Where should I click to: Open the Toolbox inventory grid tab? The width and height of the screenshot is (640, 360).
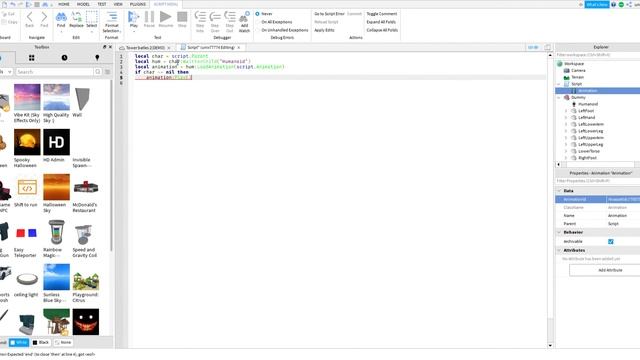[x=31, y=58]
